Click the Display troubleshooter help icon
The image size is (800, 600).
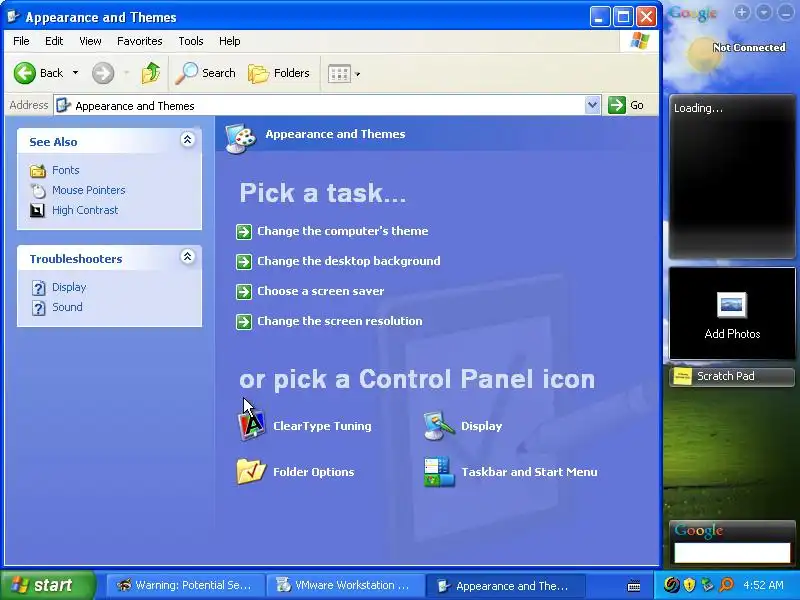pyautogui.click(x=38, y=288)
